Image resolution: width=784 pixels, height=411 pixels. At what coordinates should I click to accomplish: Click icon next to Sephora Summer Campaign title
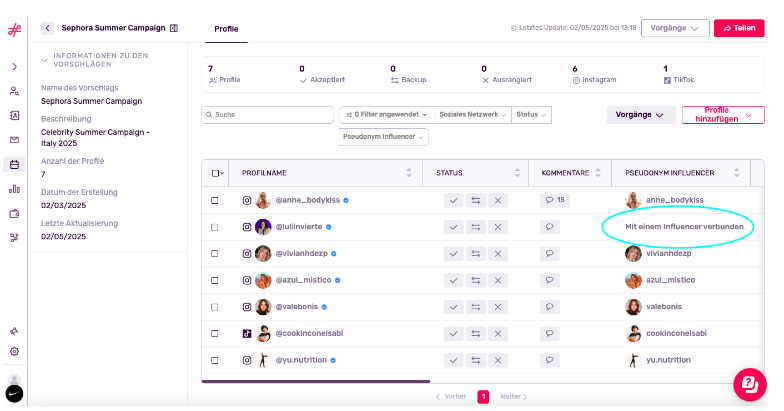(x=174, y=28)
